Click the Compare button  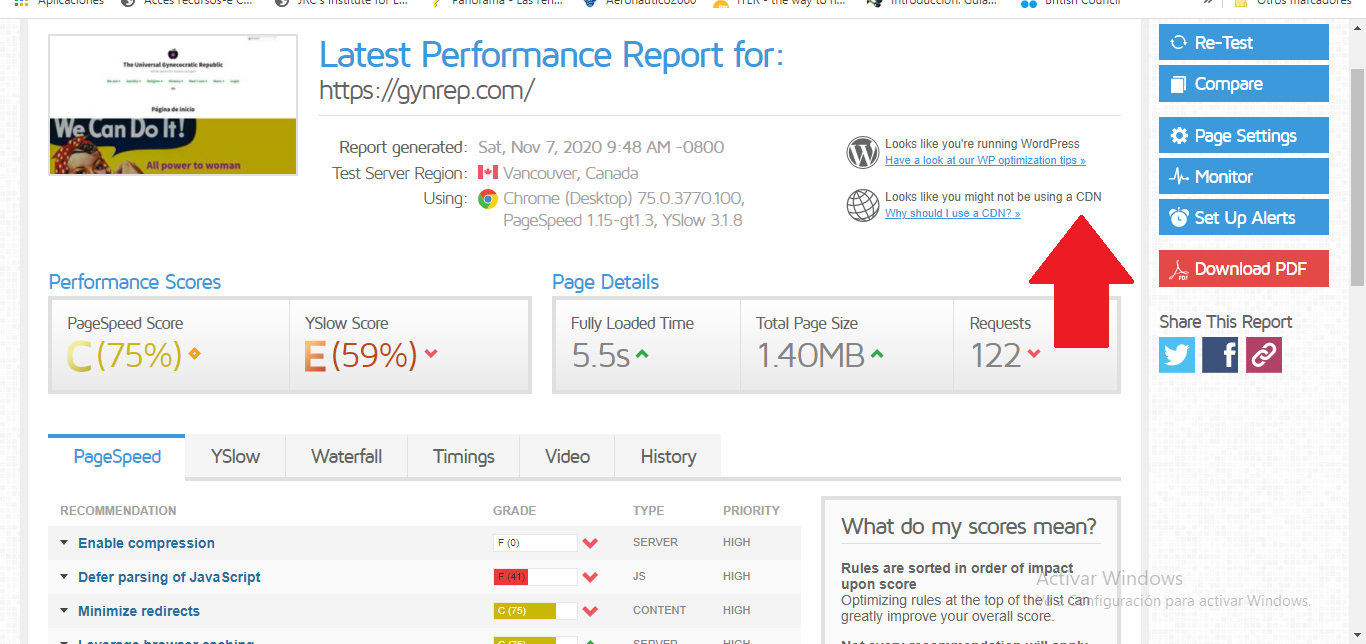pyautogui.click(x=1244, y=84)
